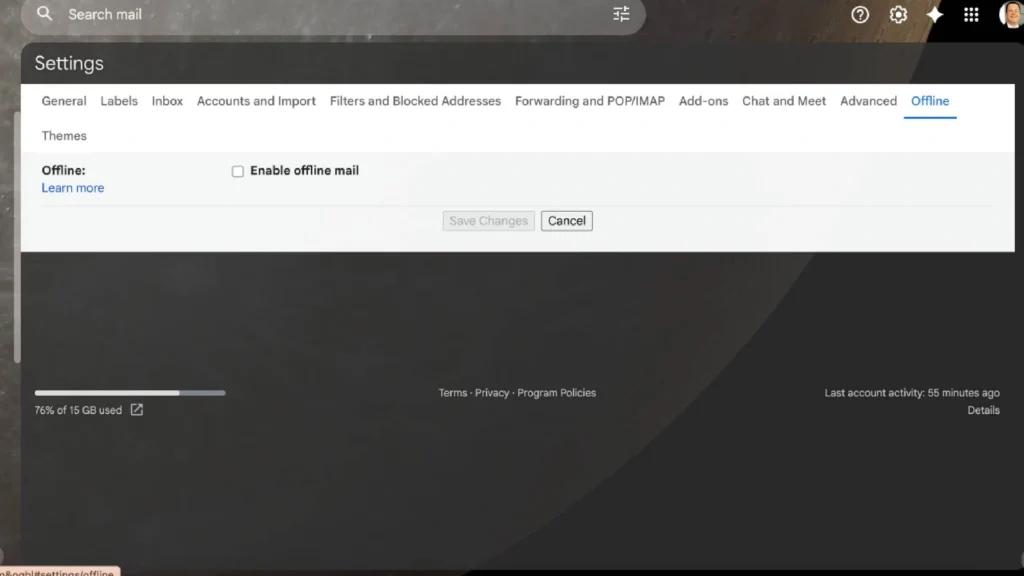Click the storage usage progress bar
Image resolution: width=1024 pixels, height=576 pixels.
point(130,393)
